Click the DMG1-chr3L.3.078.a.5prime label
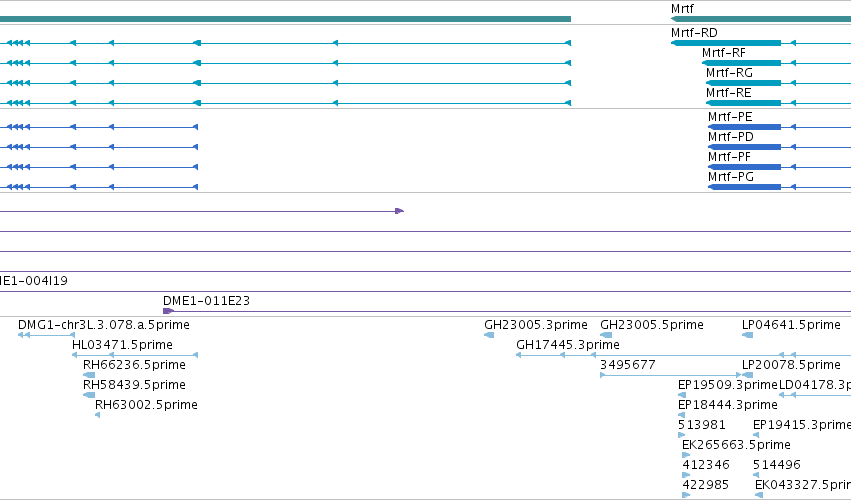 point(104,325)
